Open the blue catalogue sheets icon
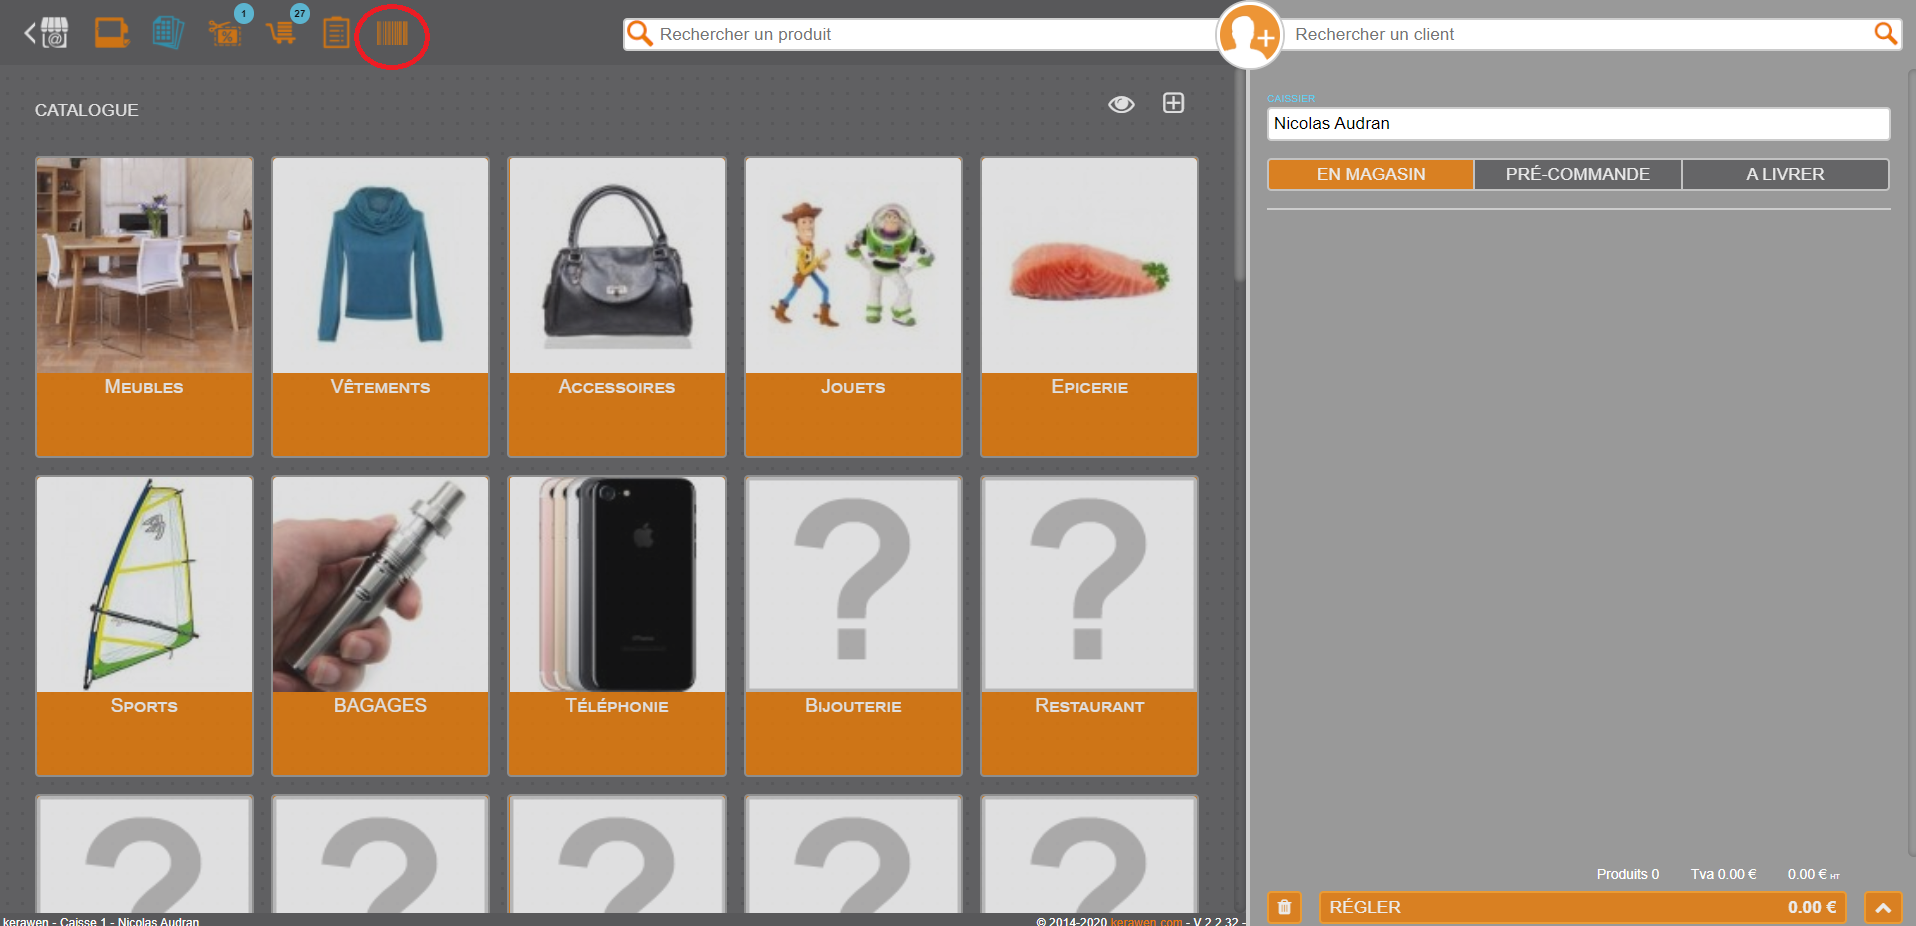Image resolution: width=1916 pixels, height=926 pixels. [x=168, y=33]
